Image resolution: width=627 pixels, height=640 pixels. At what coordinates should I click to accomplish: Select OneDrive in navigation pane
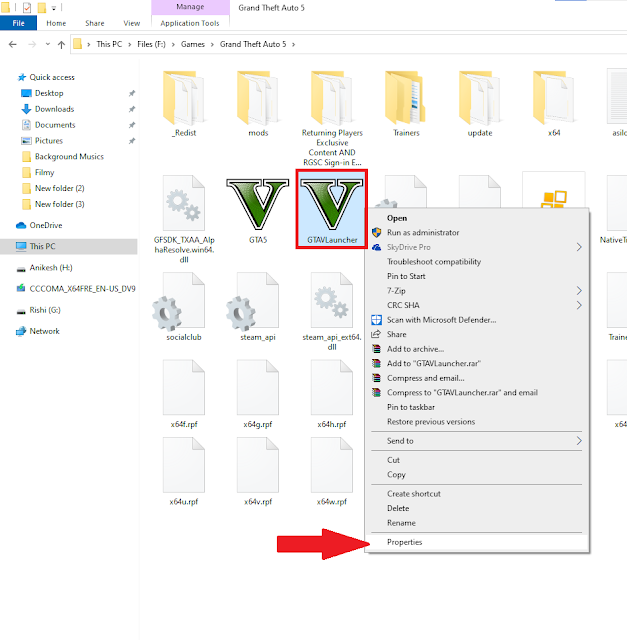click(x=46, y=225)
